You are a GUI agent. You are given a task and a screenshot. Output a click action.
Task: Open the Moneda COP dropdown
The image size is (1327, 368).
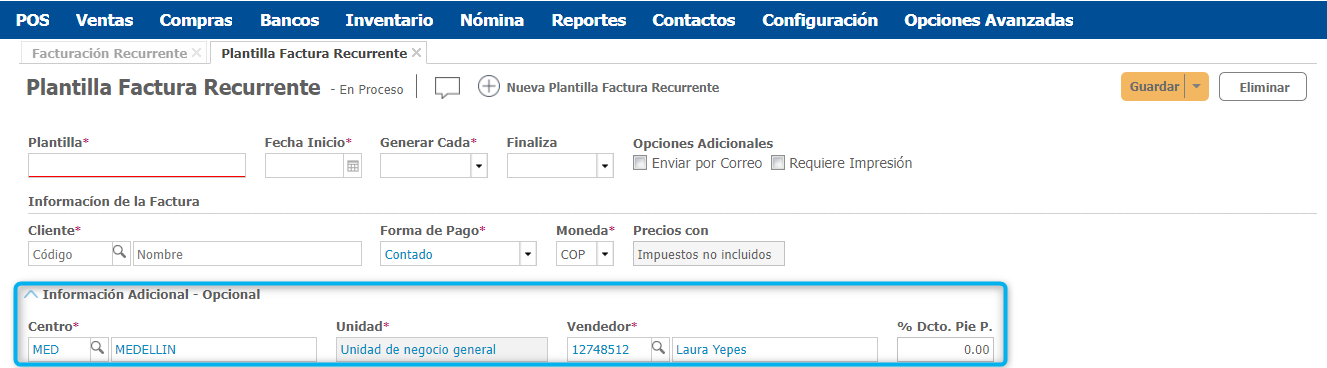tap(605, 254)
